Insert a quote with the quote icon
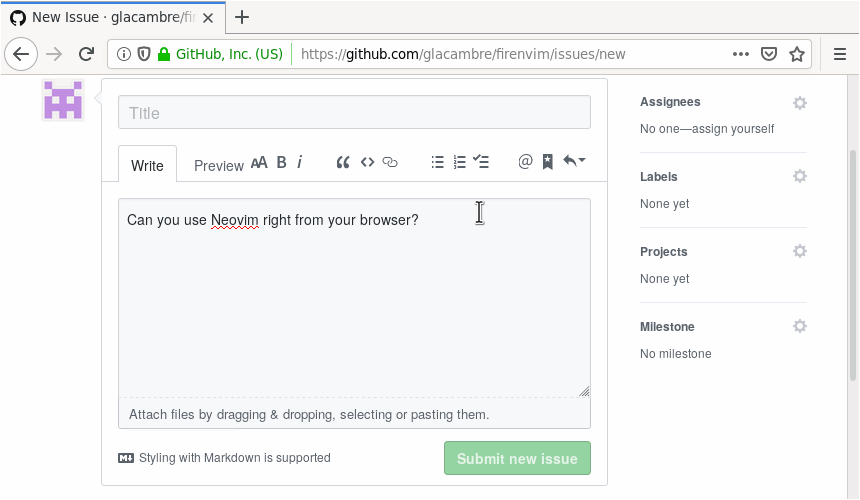This screenshot has height=500, width=860. (343, 162)
